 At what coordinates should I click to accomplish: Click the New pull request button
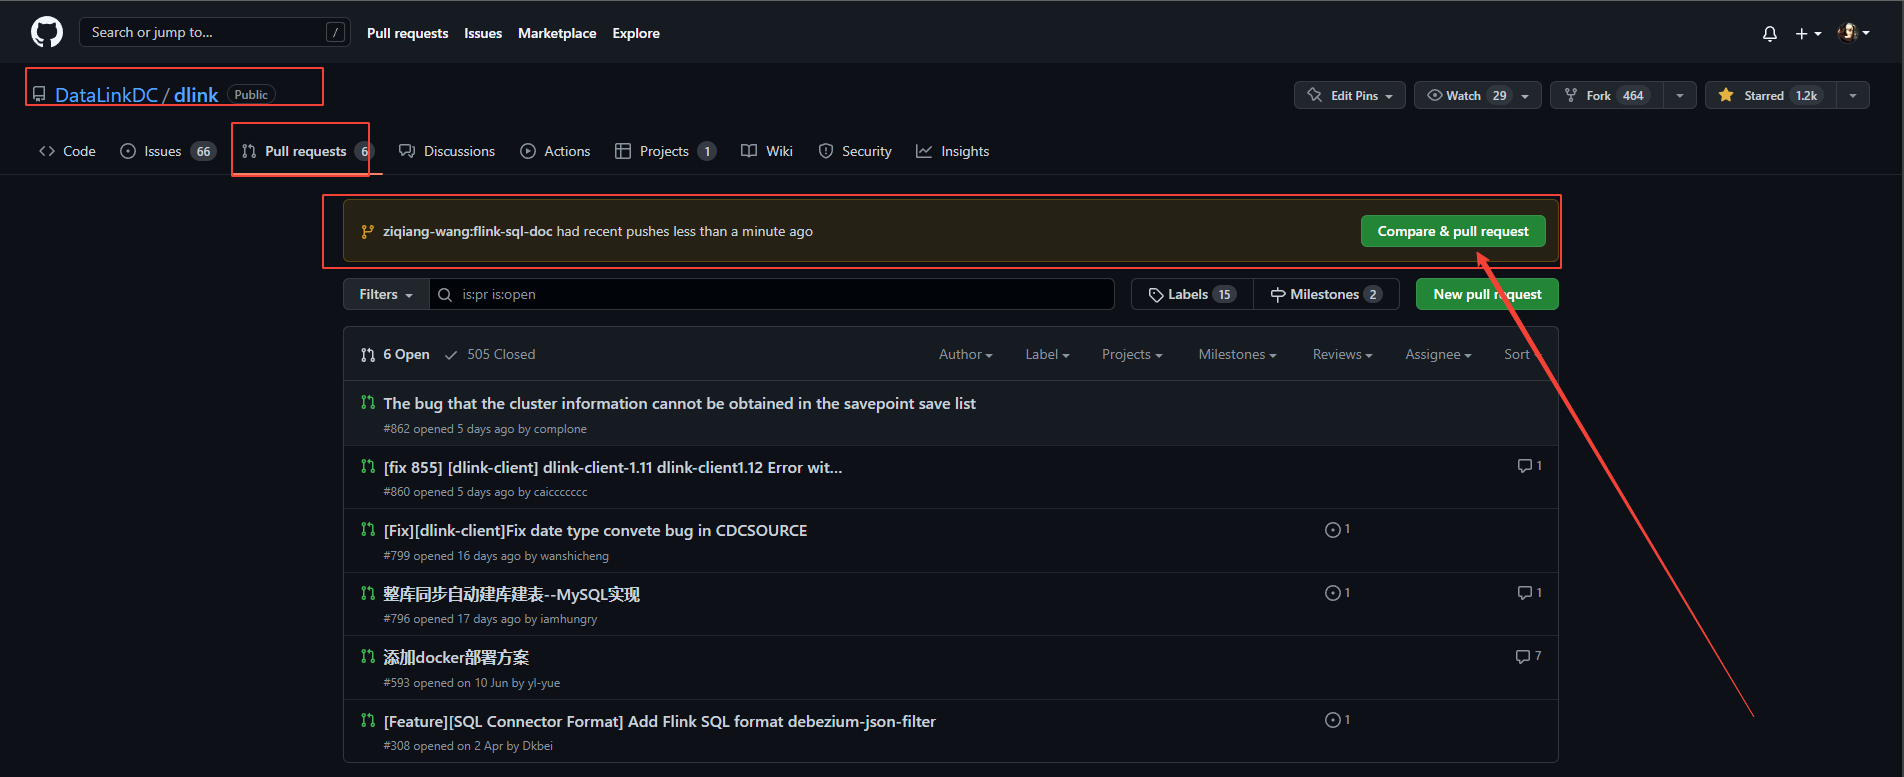[x=1487, y=294]
